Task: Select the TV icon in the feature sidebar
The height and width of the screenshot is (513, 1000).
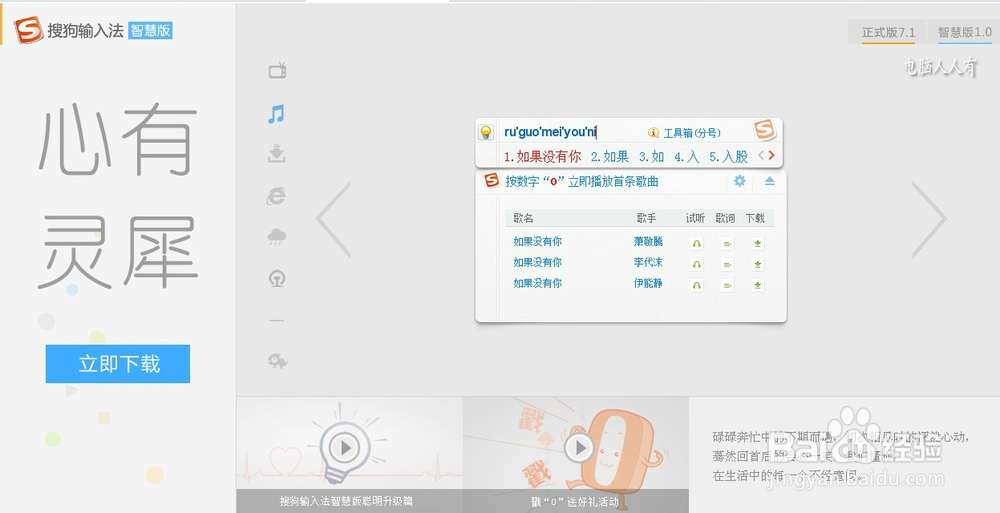Action: tap(277, 70)
